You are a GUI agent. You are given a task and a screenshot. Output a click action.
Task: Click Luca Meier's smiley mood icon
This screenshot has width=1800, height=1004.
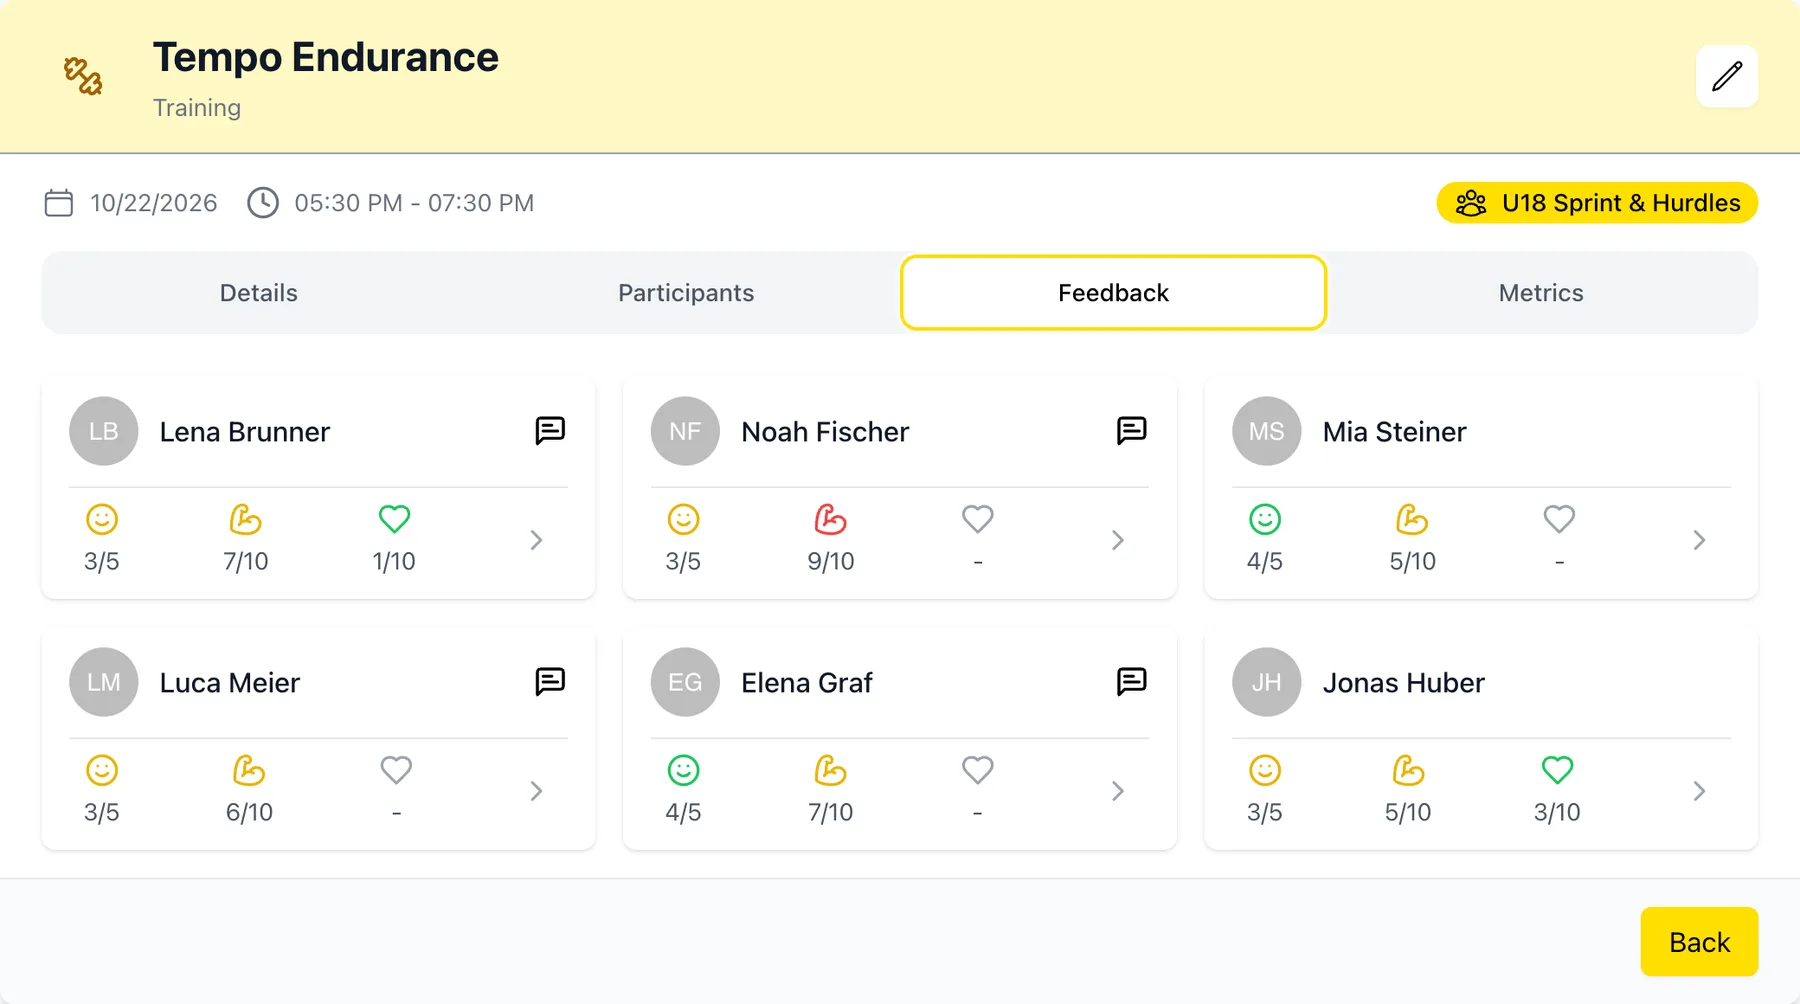(x=102, y=770)
